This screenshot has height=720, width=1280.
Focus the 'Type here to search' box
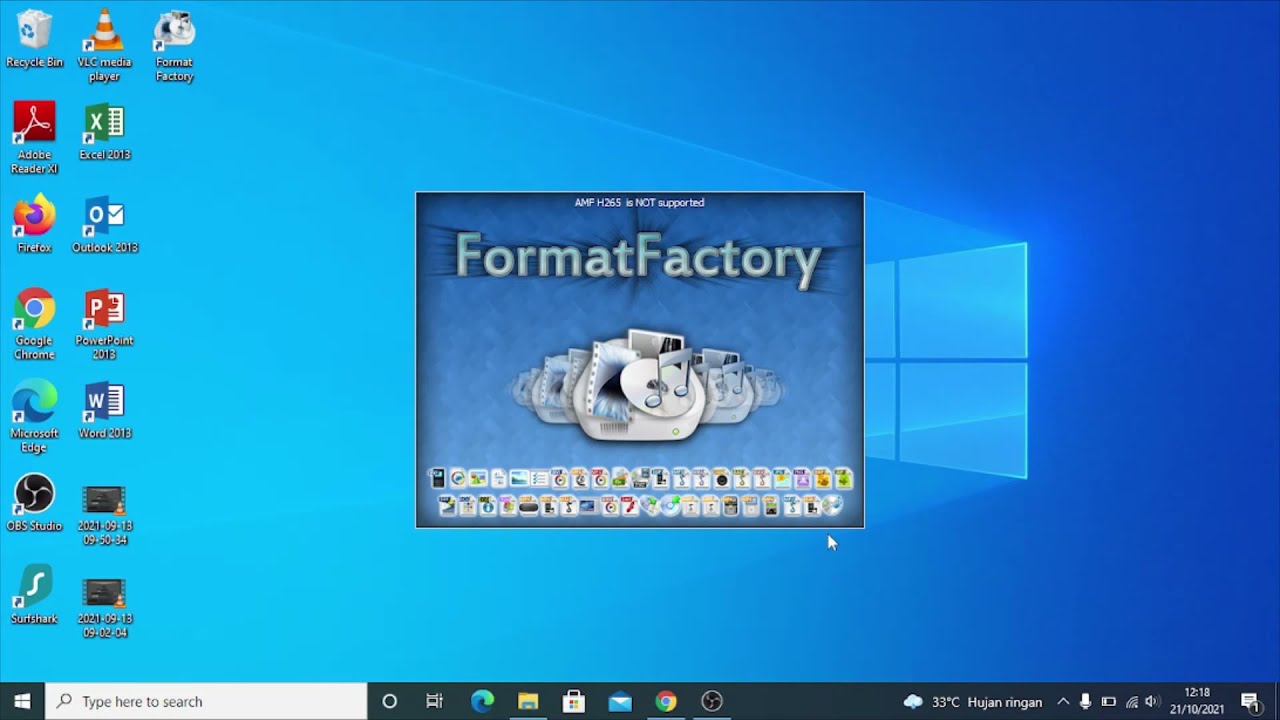click(207, 701)
